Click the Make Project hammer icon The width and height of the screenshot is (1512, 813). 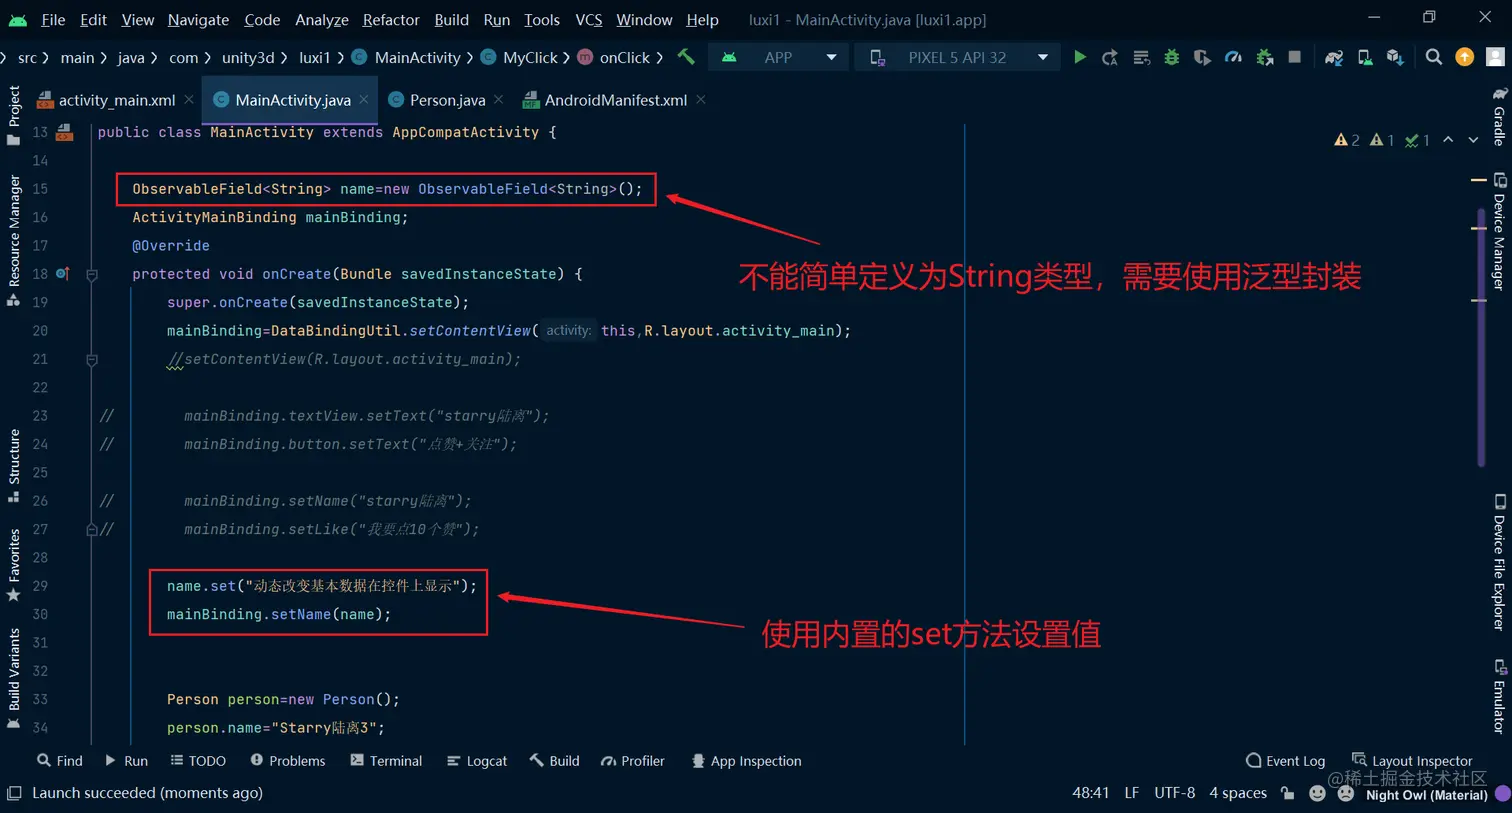[x=686, y=57]
